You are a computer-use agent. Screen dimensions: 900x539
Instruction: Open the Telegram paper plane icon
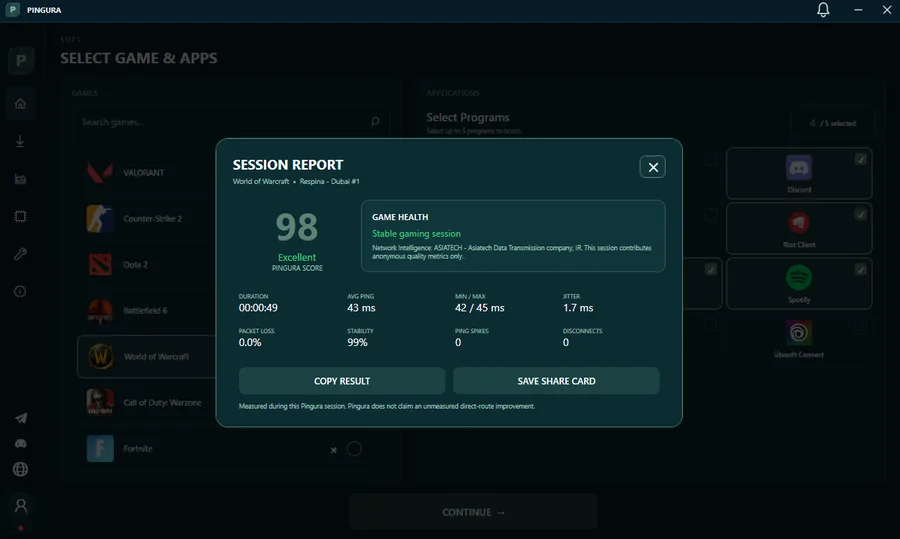(21, 418)
